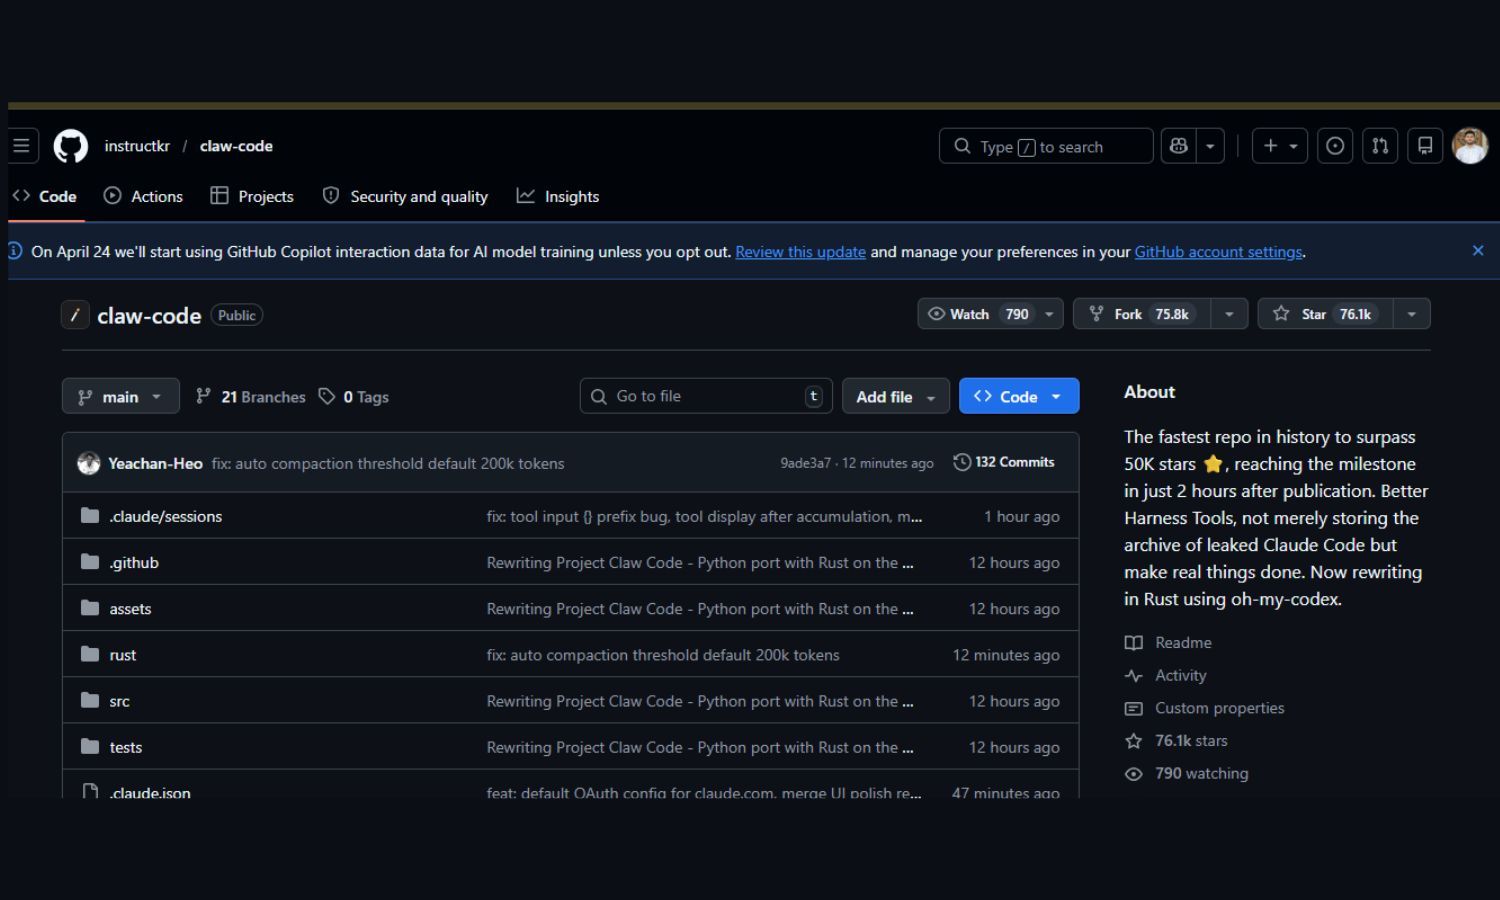Image resolution: width=1500 pixels, height=900 pixels.
Task: View the 132 Commits history
Action: 1004,462
